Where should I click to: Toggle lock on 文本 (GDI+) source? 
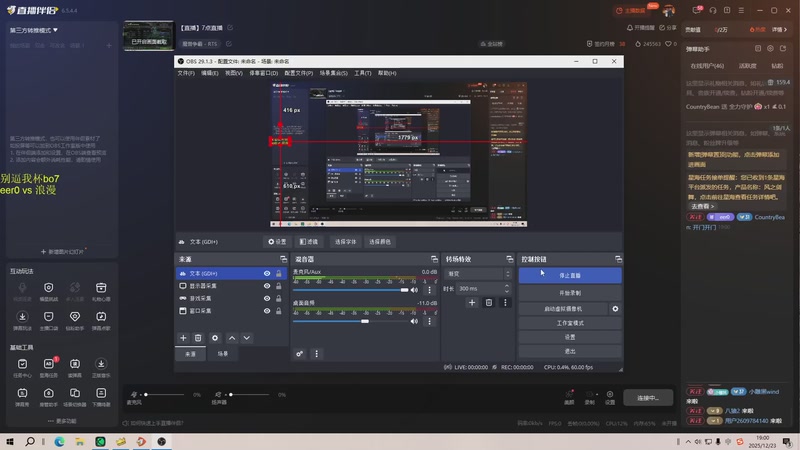point(279,273)
